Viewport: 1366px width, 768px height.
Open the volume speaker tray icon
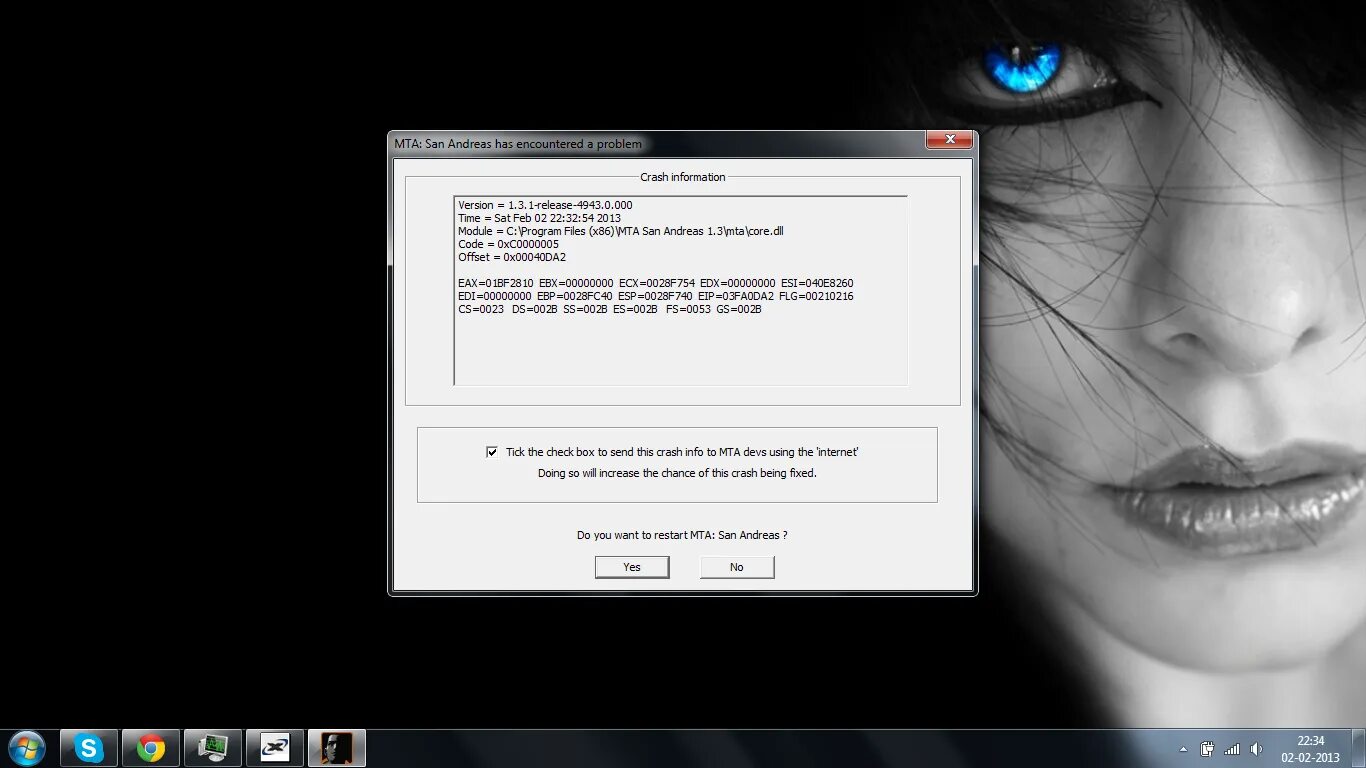[1257, 749]
